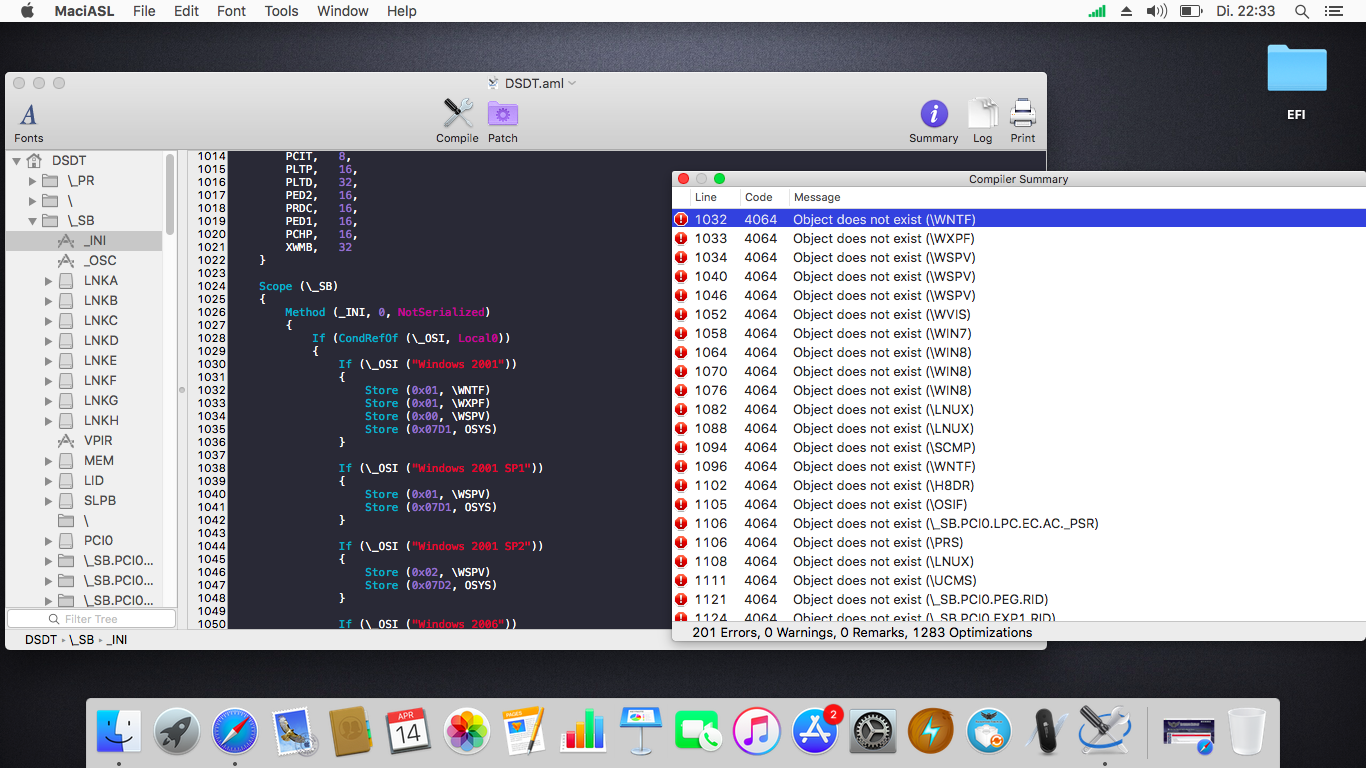Image resolution: width=1366 pixels, height=768 pixels.
Task: Expand the PCI0 tree node
Action: [48, 540]
